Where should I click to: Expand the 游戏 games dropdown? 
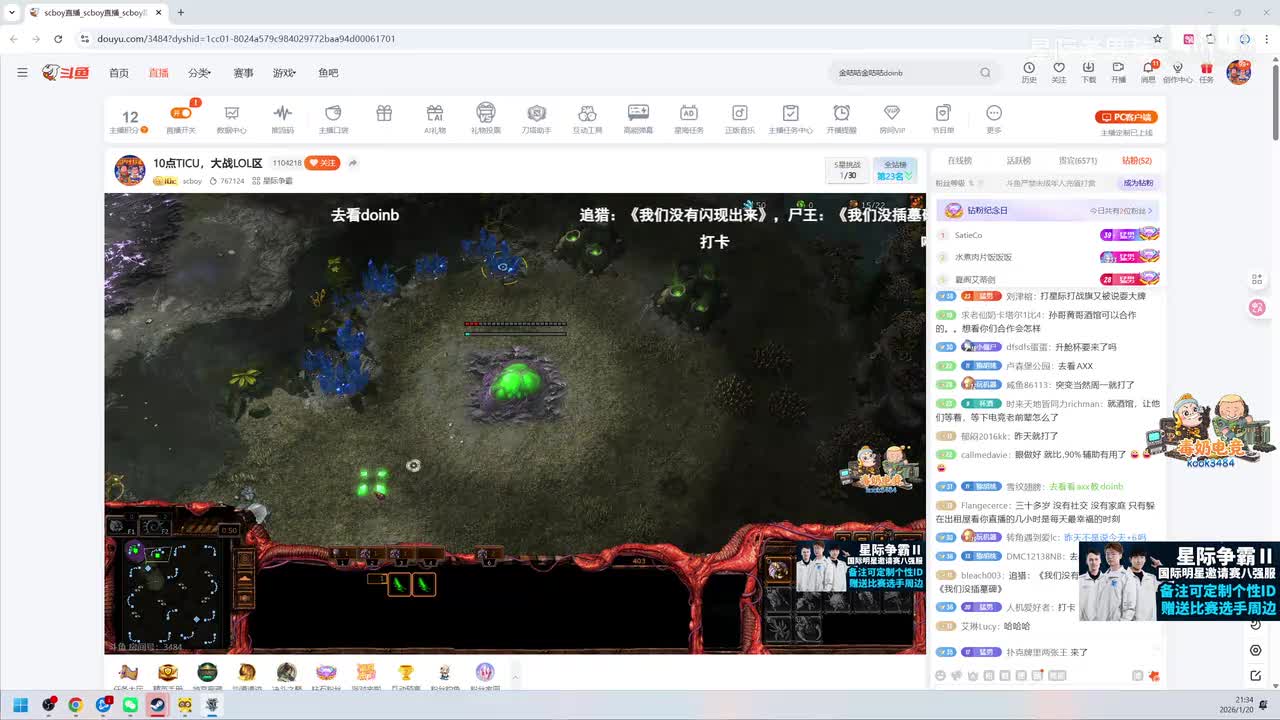(284, 73)
